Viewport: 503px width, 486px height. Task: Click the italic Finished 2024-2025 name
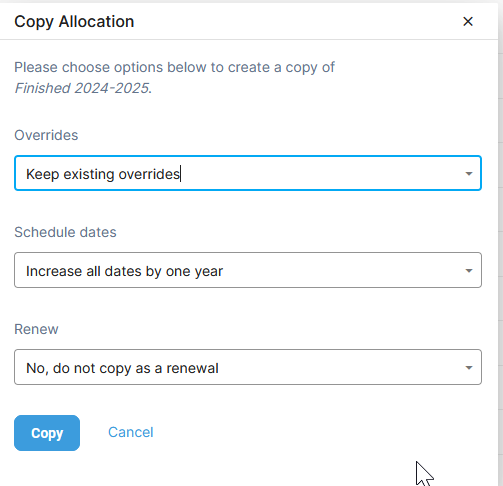pos(82,88)
